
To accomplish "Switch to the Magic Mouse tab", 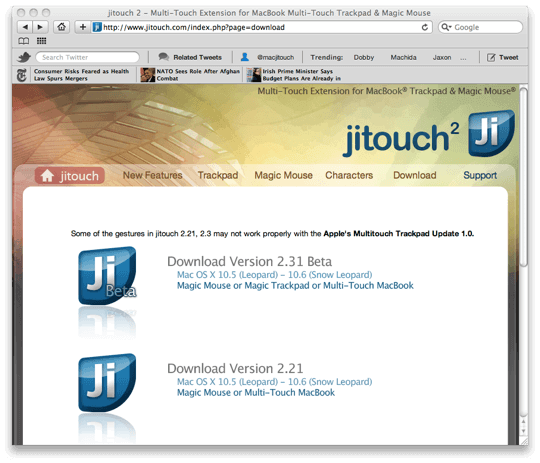I will [283, 175].
